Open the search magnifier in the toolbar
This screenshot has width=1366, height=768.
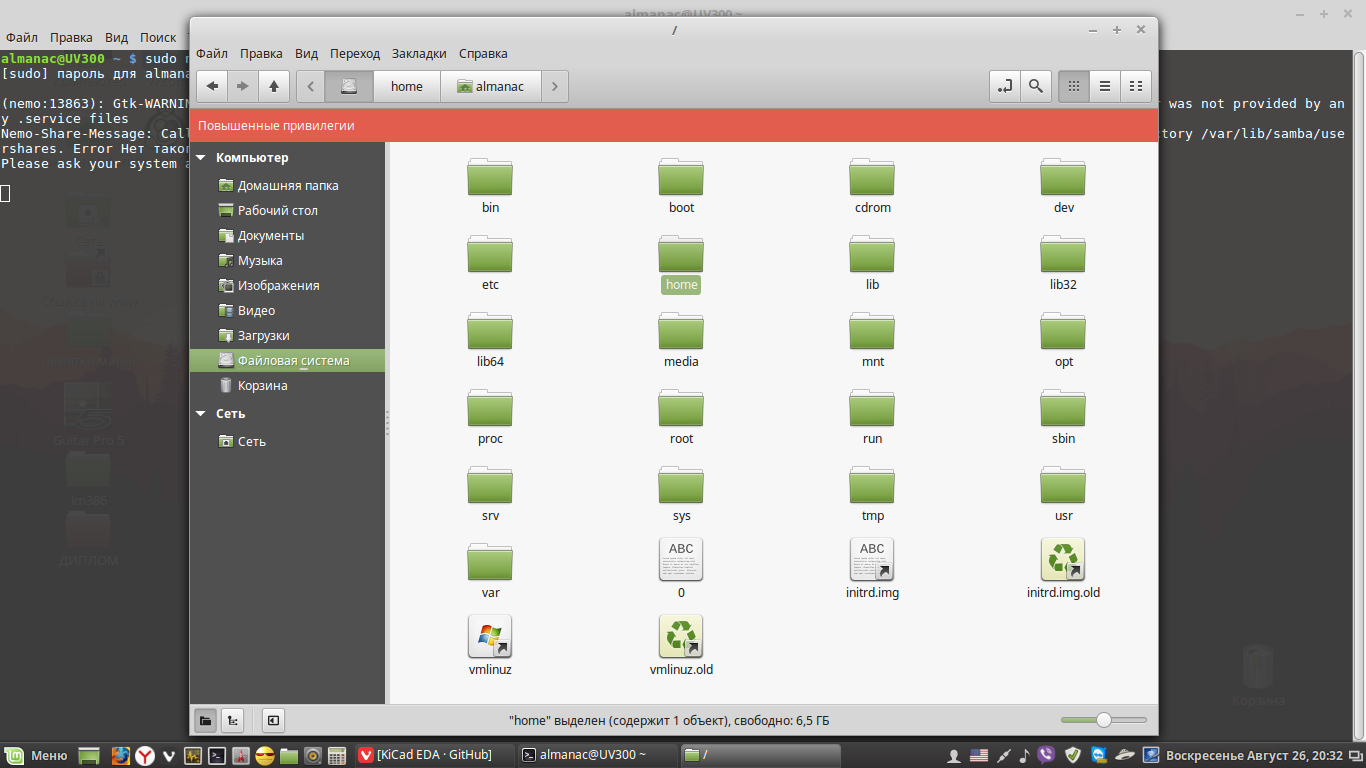(x=1036, y=86)
